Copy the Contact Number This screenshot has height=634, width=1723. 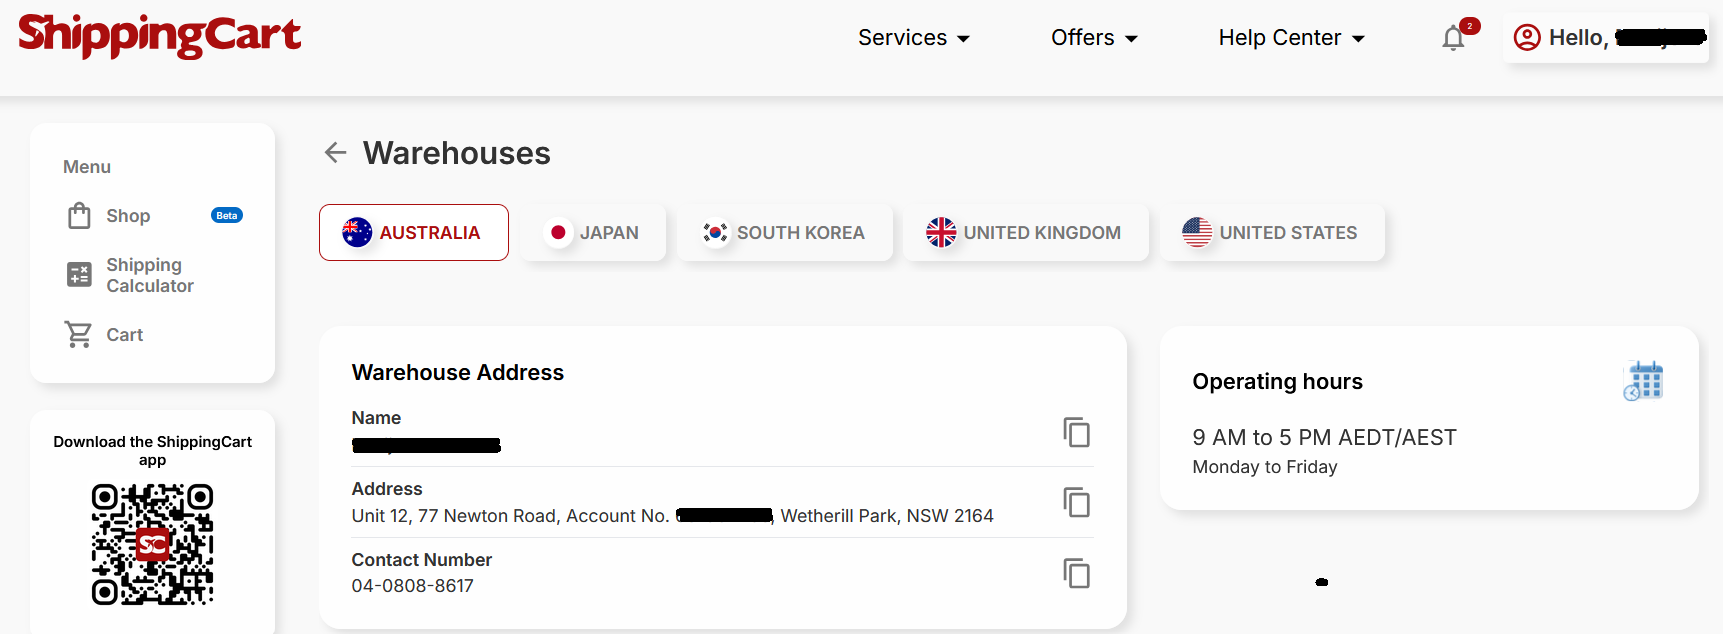(1076, 574)
